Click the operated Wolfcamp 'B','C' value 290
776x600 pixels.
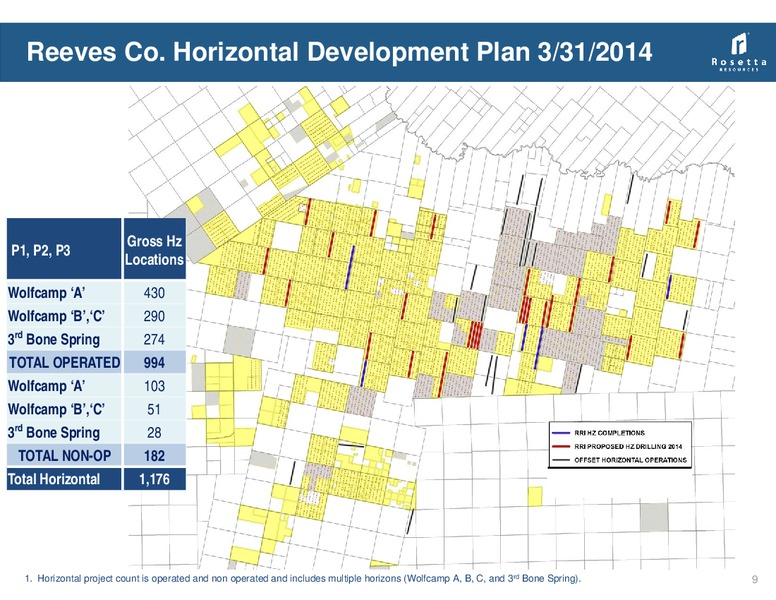click(154, 316)
